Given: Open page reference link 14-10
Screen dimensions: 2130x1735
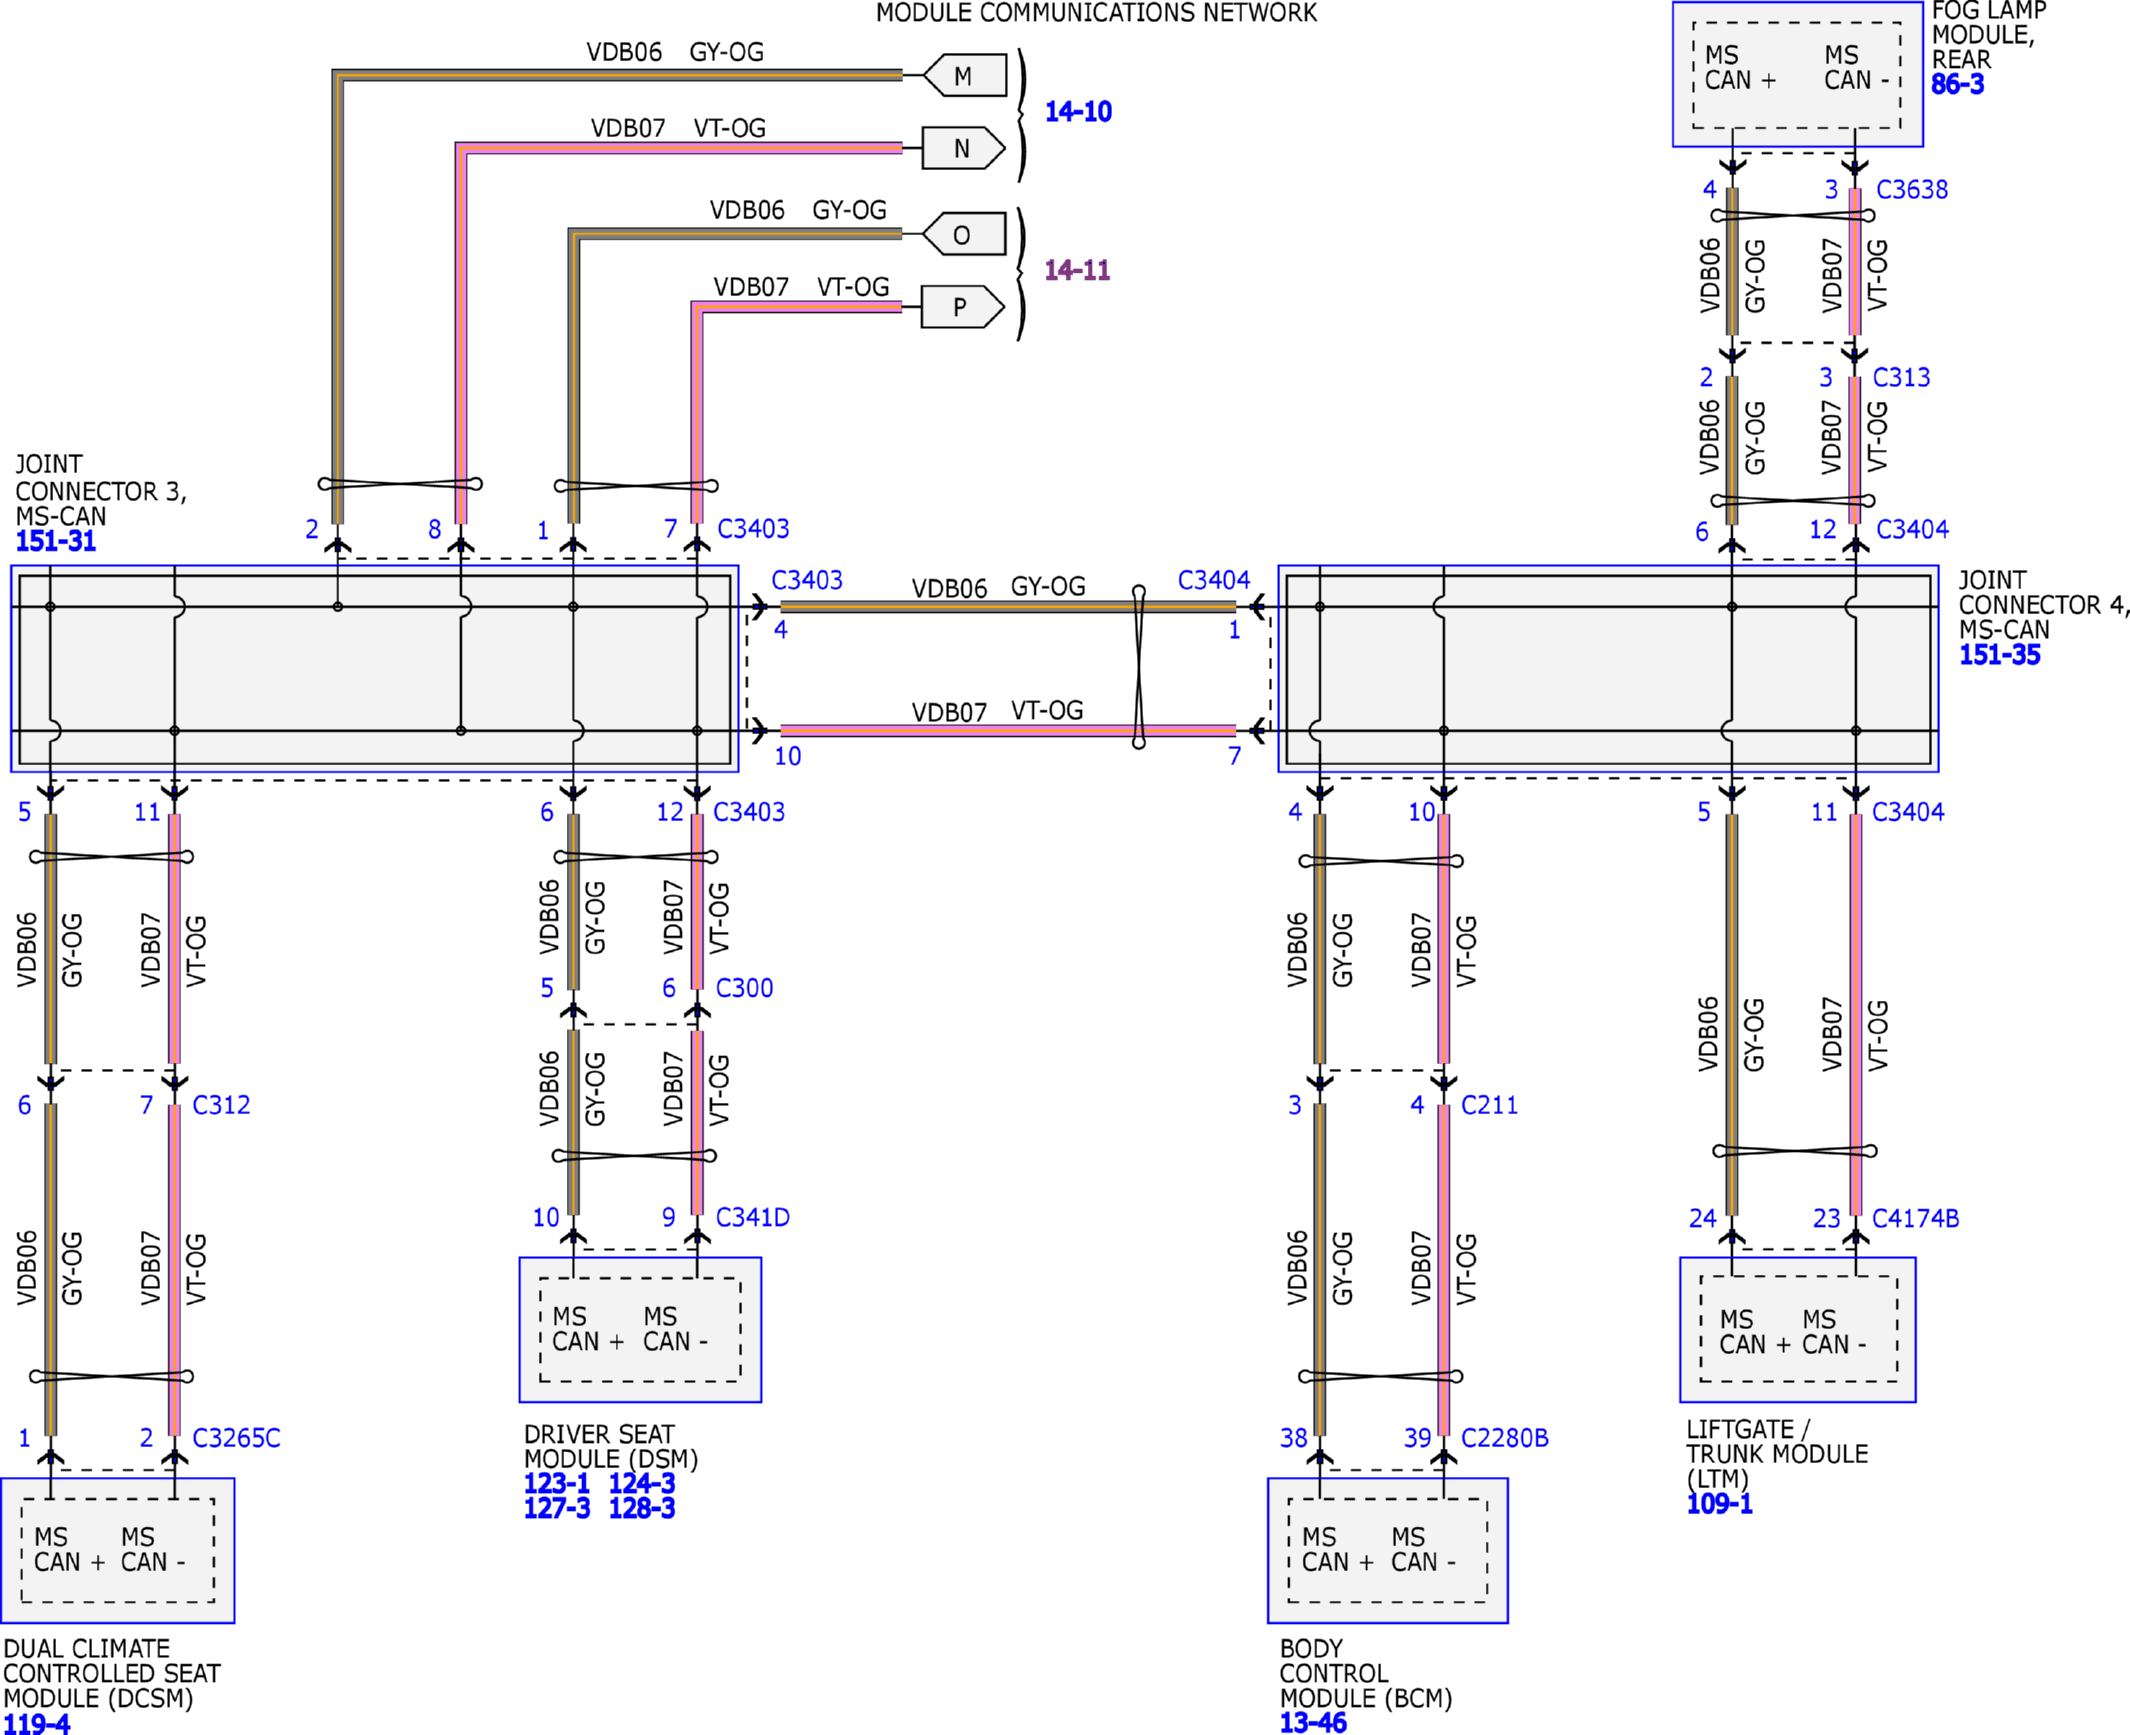Looking at the screenshot, I should (x=1078, y=111).
